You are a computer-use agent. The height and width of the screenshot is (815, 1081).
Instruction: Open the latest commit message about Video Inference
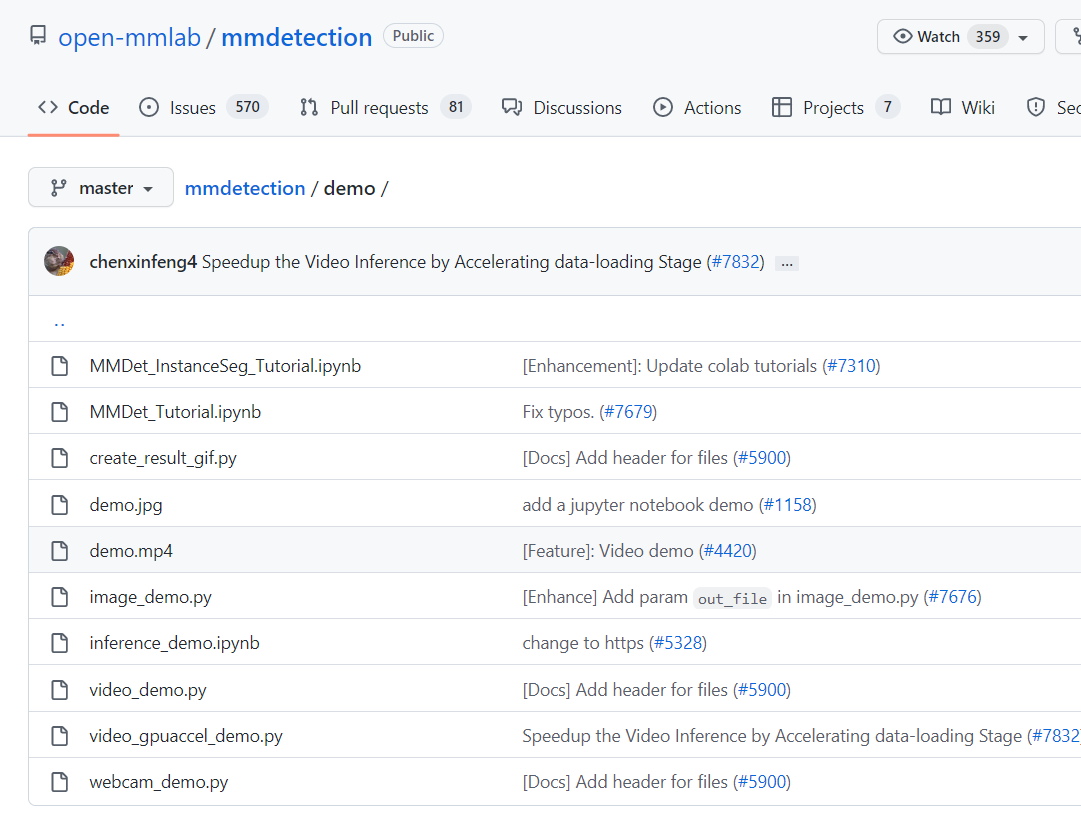(451, 262)
